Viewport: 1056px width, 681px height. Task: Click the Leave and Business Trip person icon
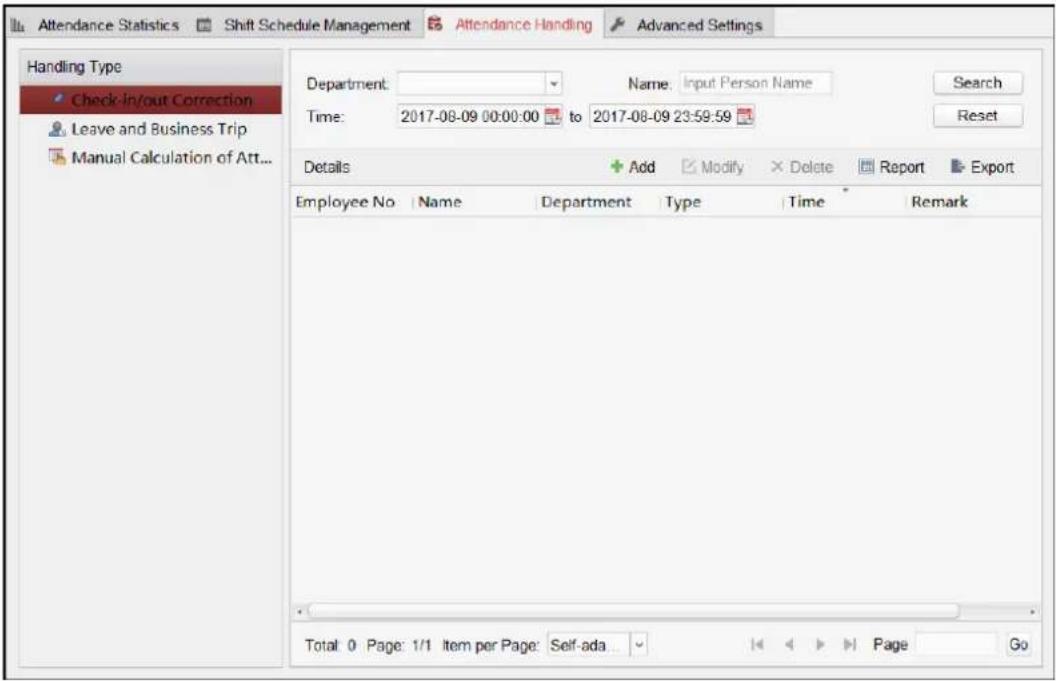point(57,129)
